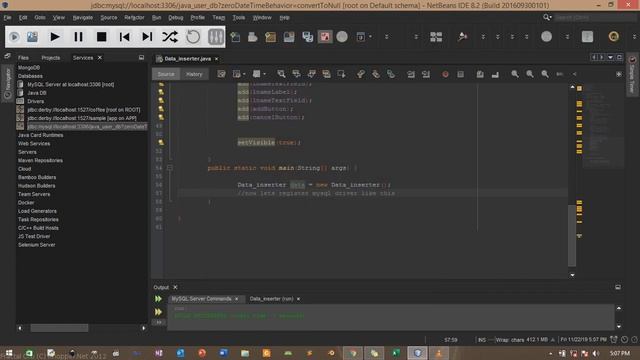640x360 pixels.
Task: Select the jdbc:derby coffee connection
Action: [84, 110]
